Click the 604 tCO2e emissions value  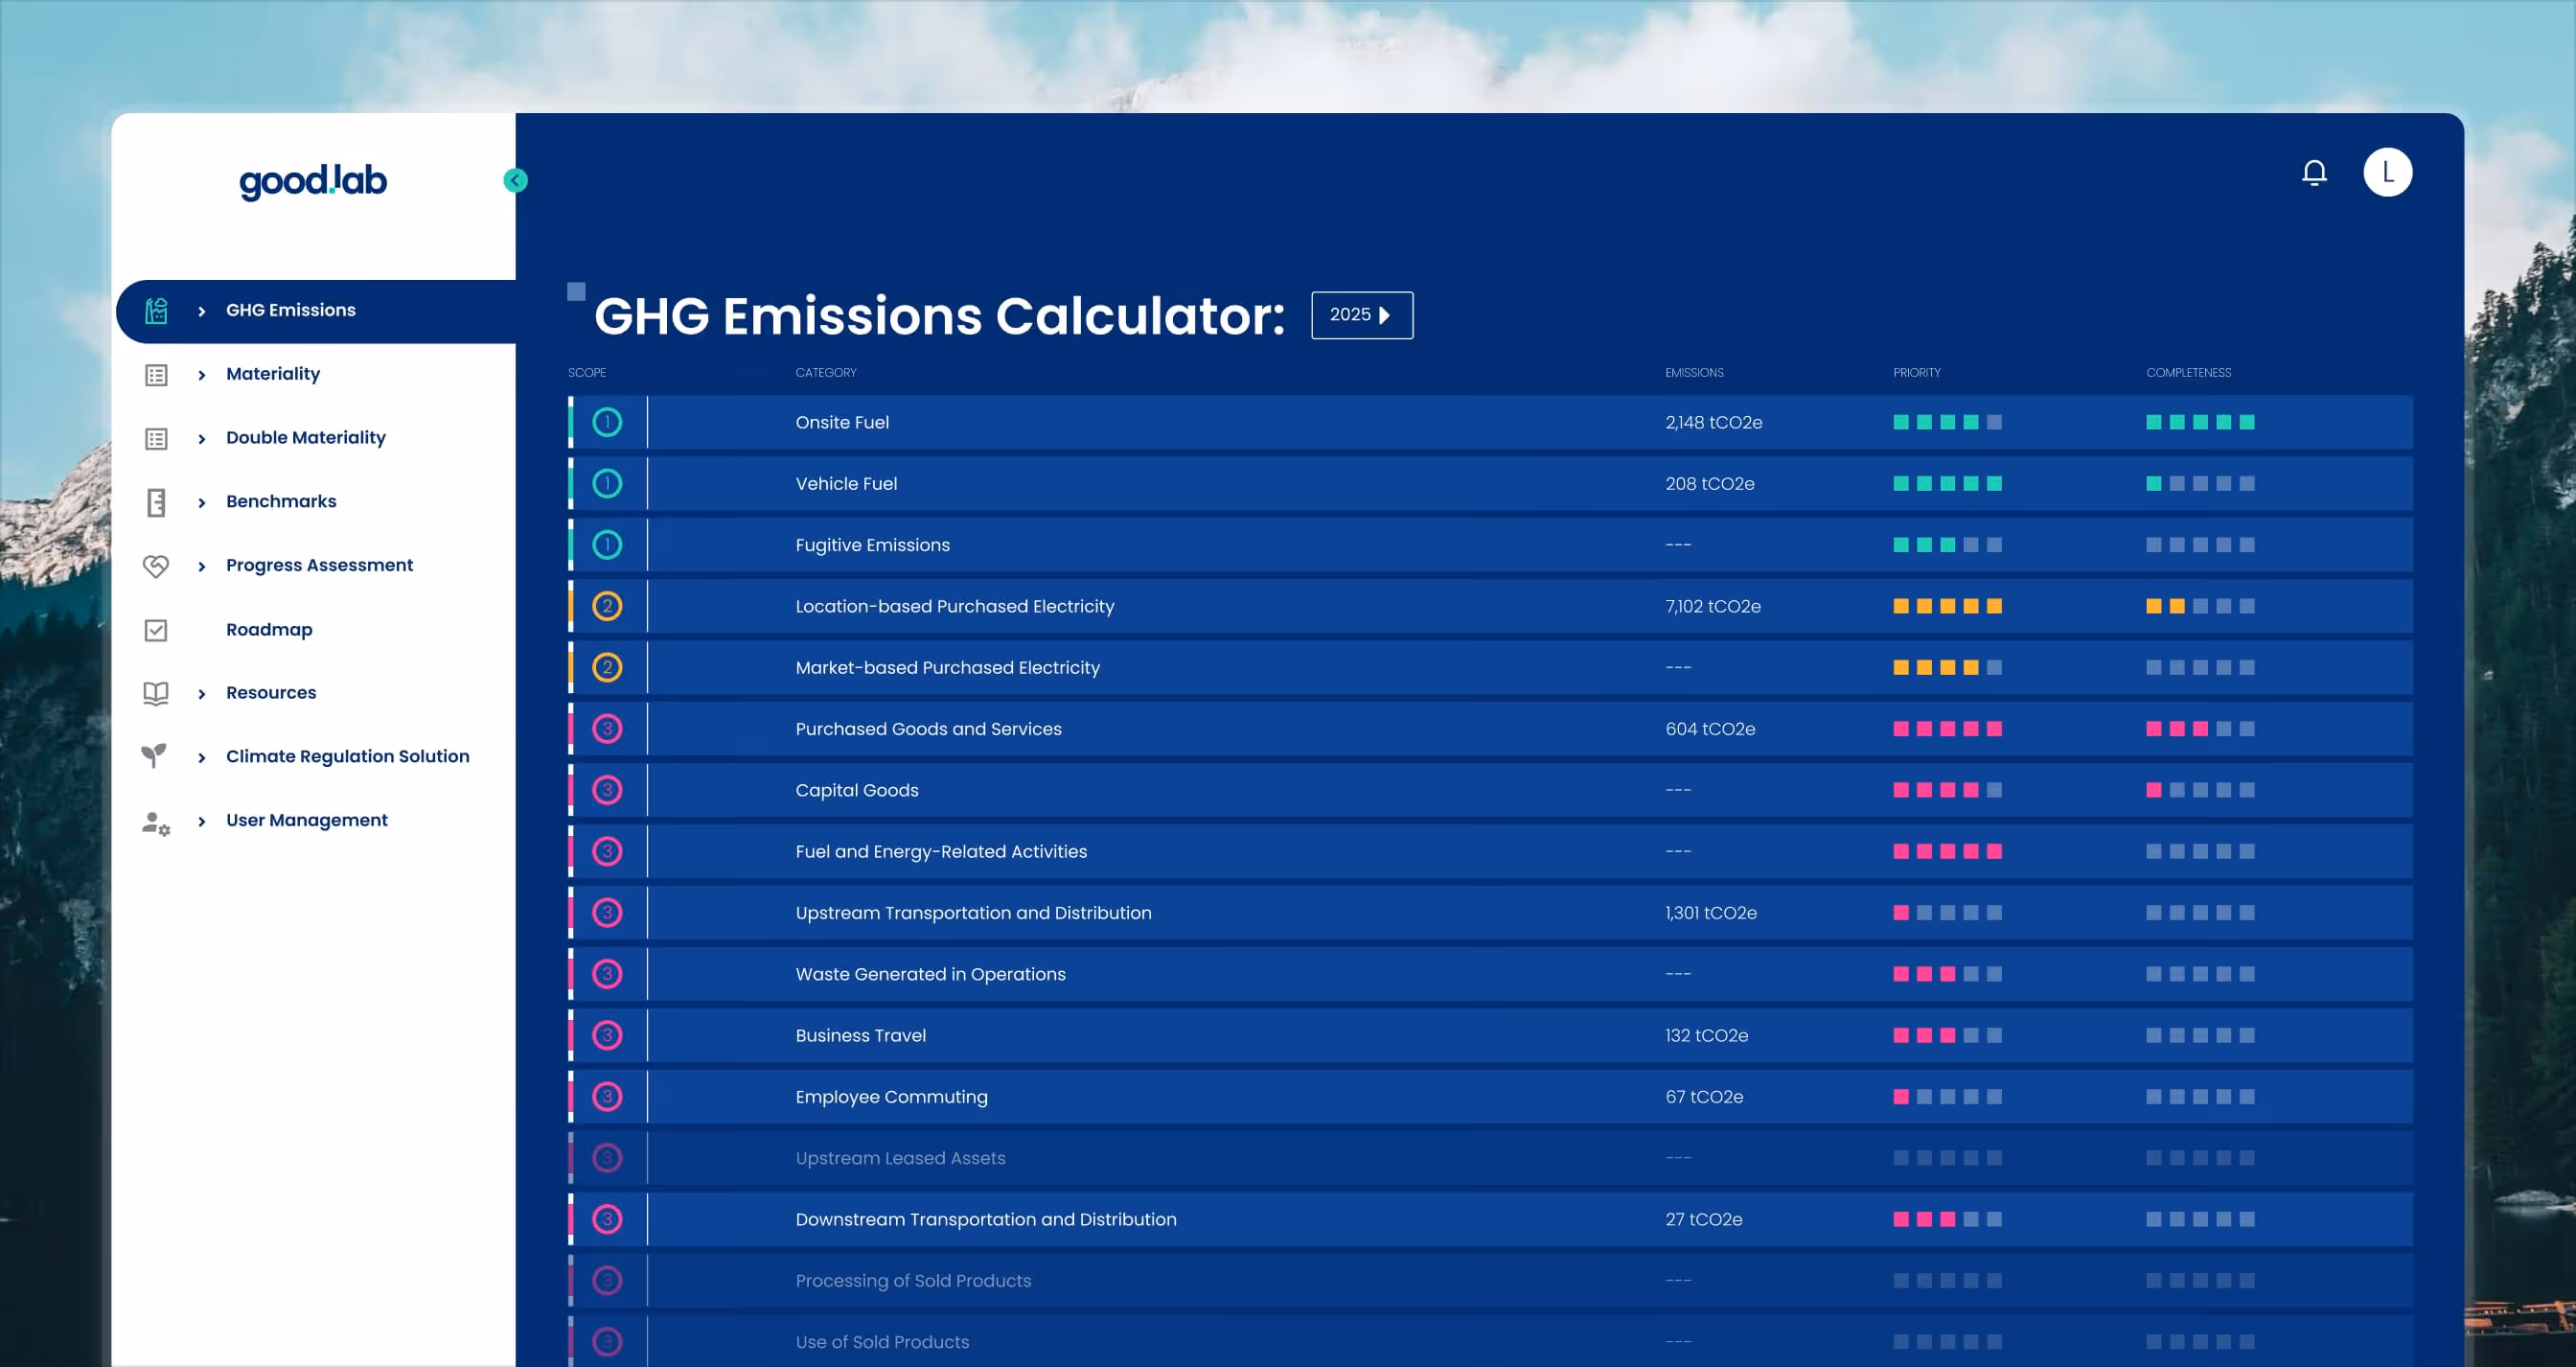click(1710, 729)
